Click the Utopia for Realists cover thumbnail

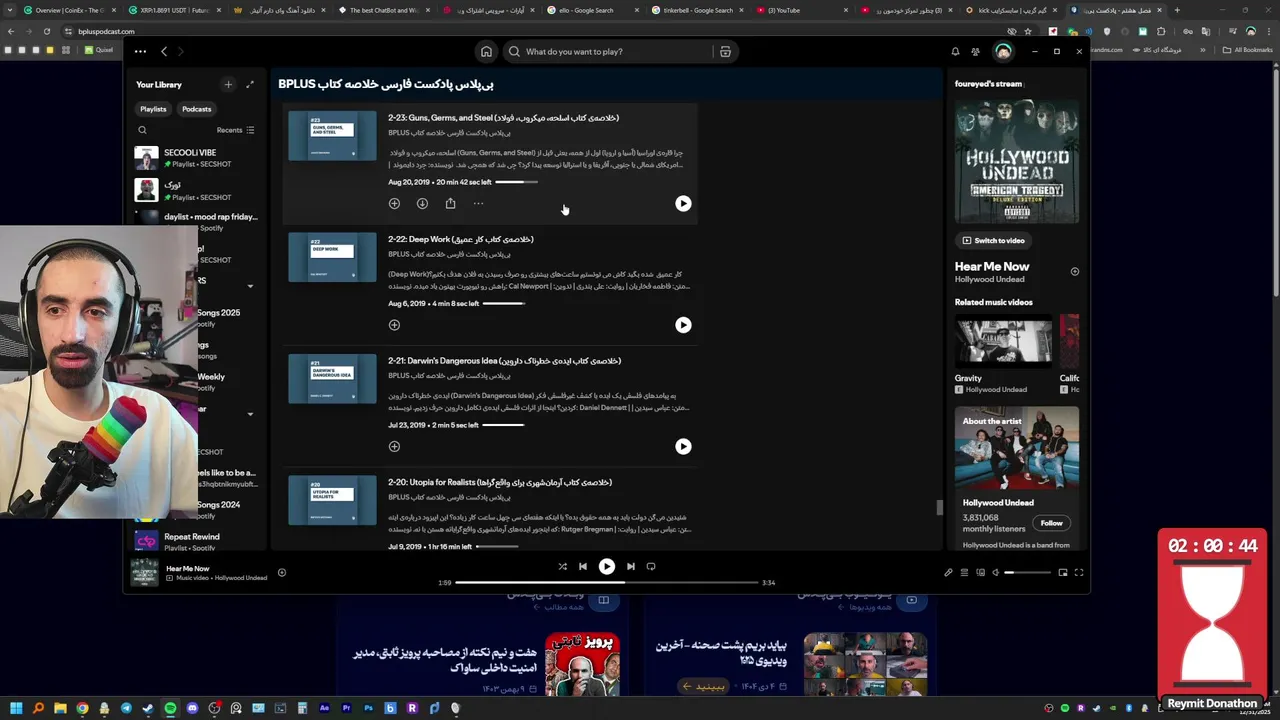click(332, 500)
